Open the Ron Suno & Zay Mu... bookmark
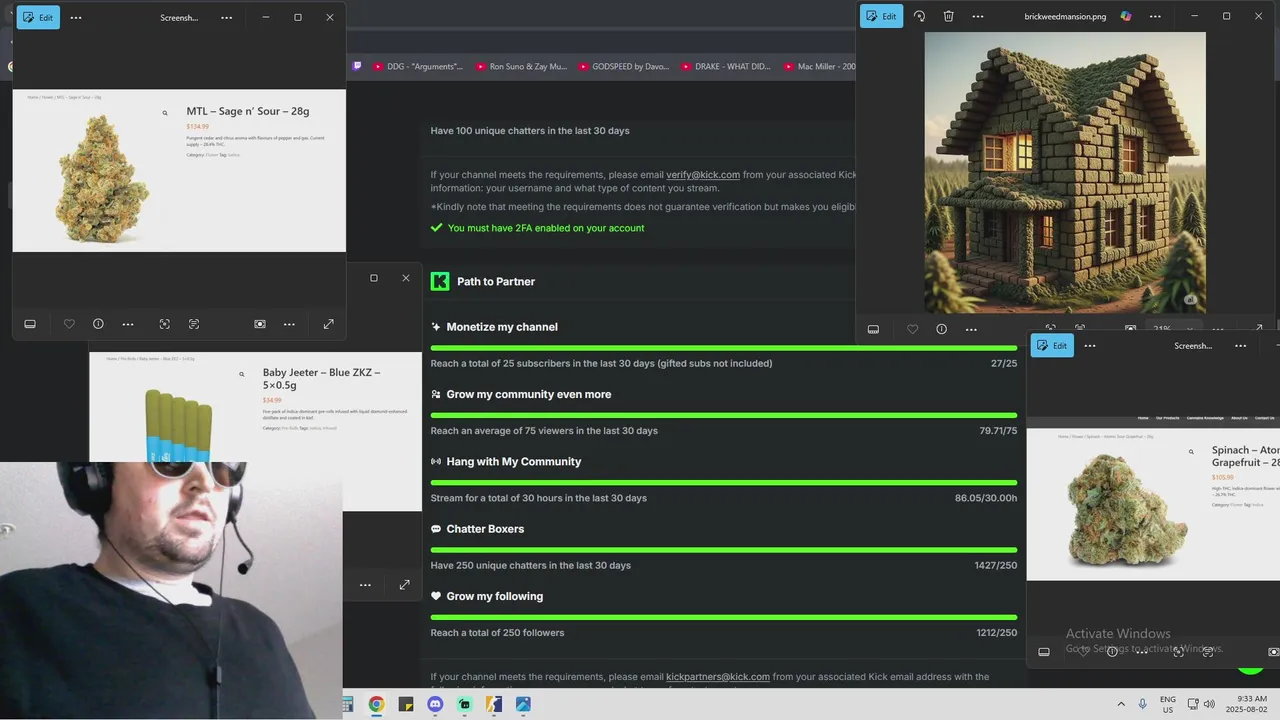 click(521, 67)
